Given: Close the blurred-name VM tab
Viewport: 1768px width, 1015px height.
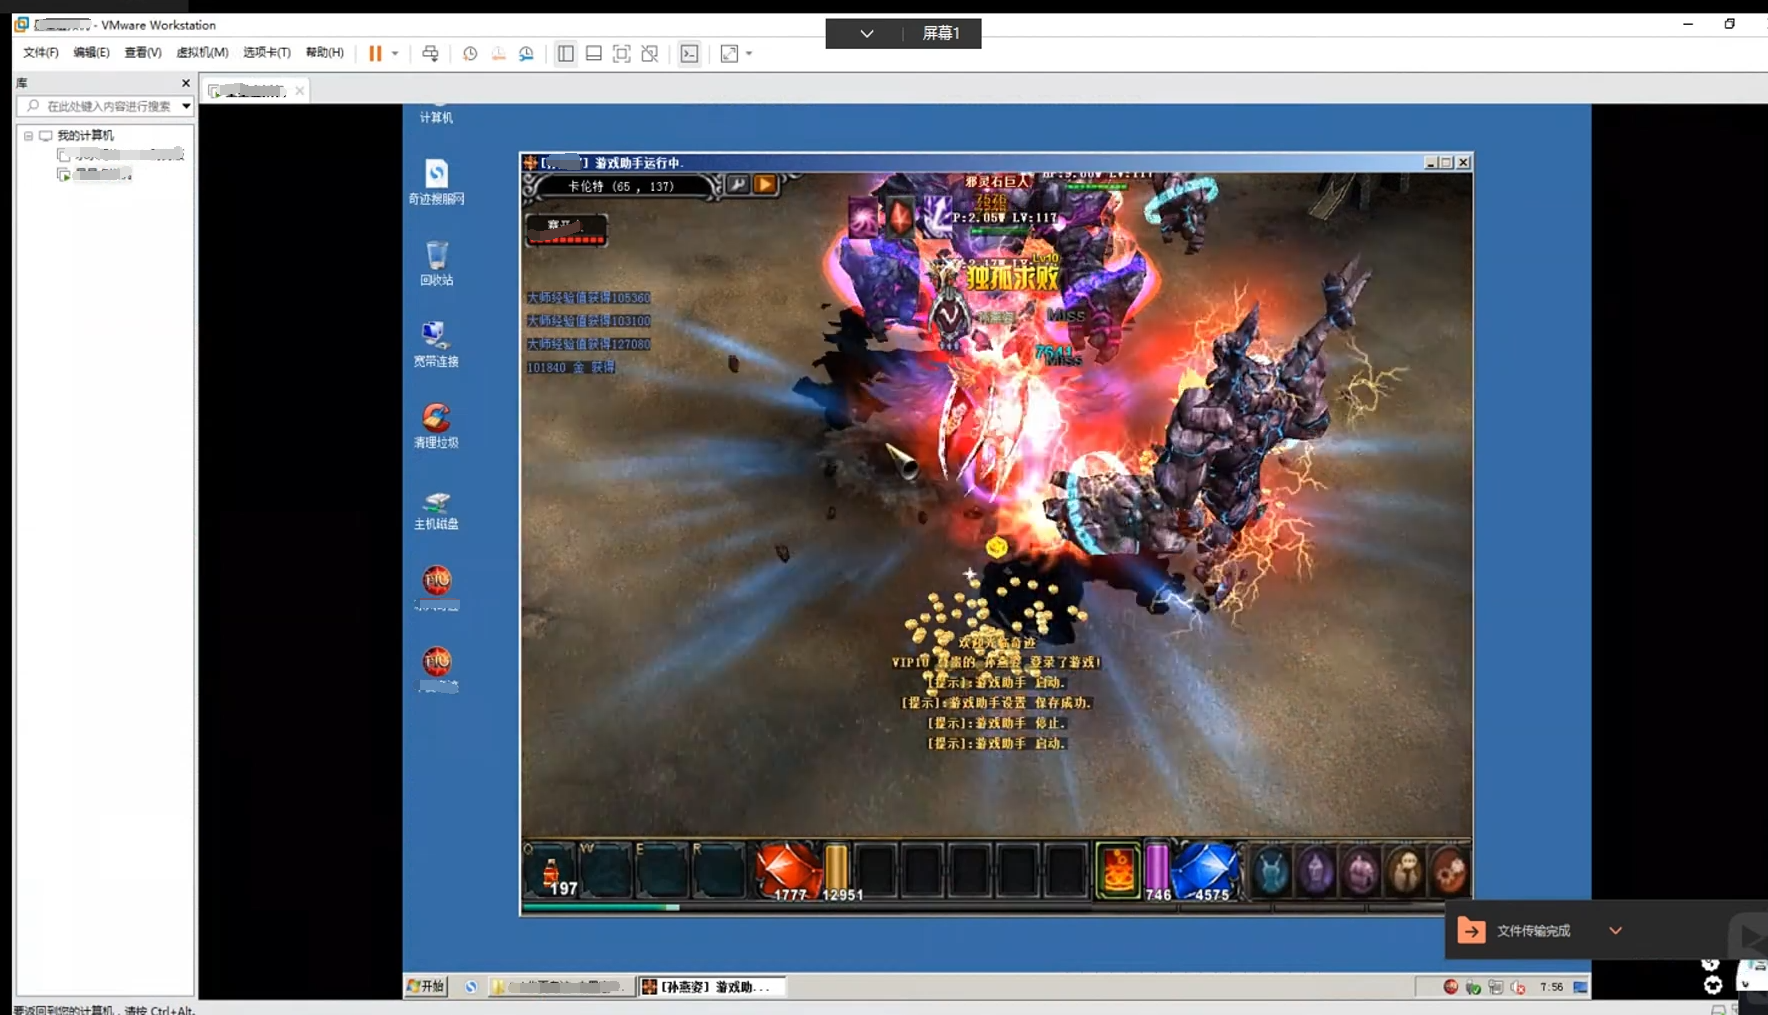Looking at the screenshot, I should point(299,90).
